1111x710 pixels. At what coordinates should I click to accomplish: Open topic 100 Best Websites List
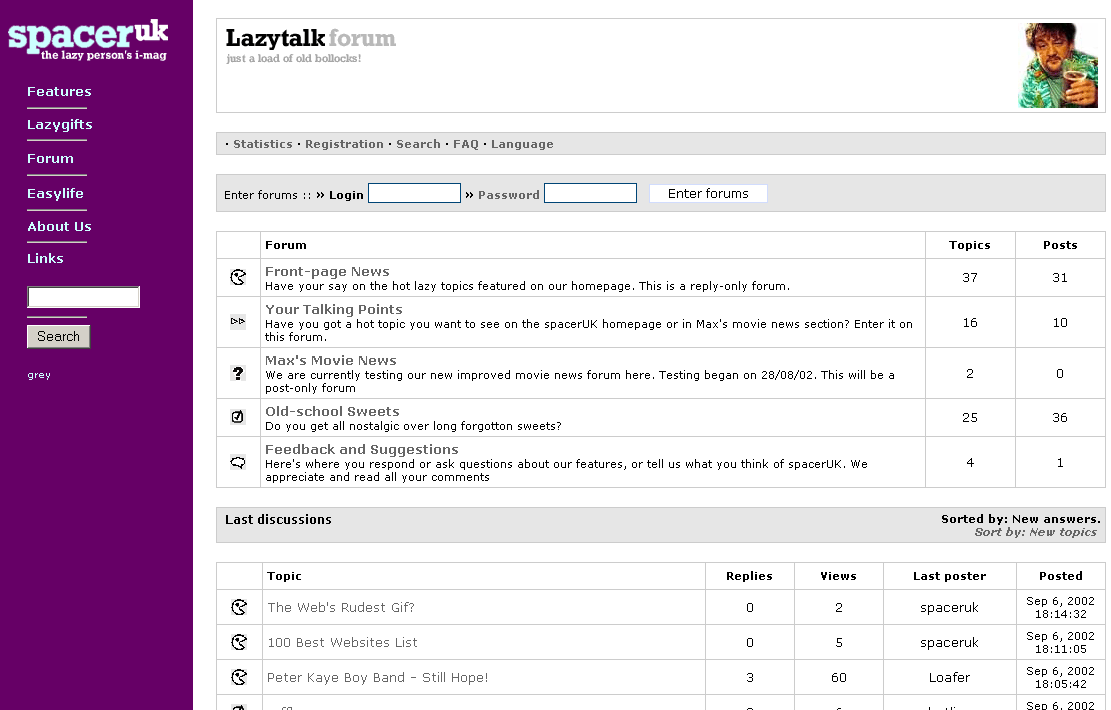tap(342, 643)
